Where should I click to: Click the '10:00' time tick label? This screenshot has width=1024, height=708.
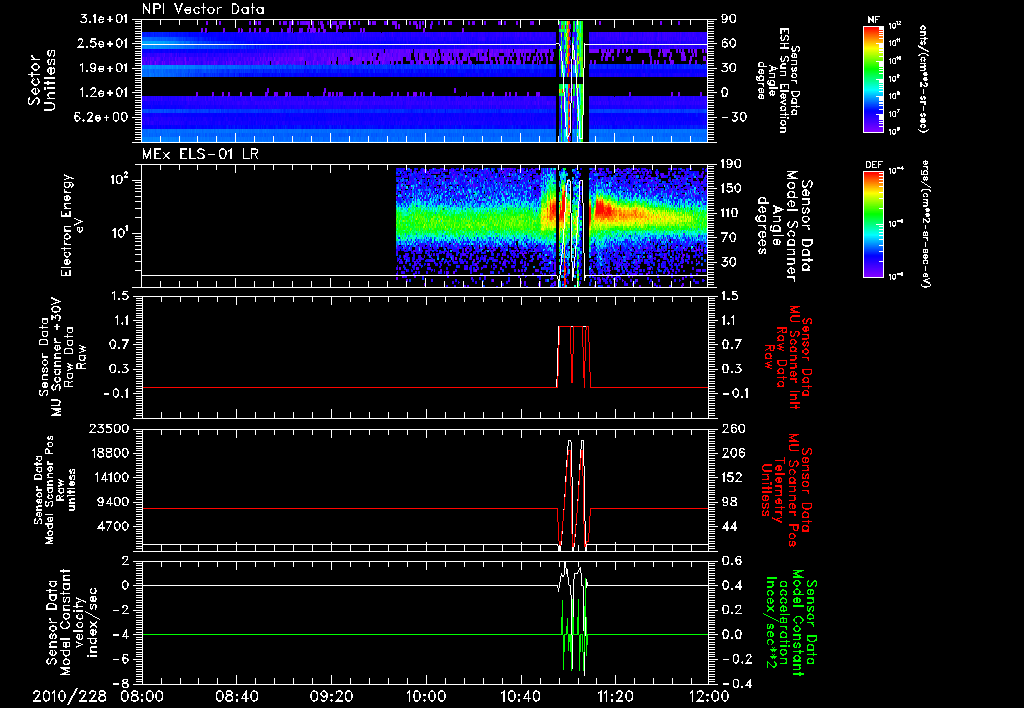[426, 697]
